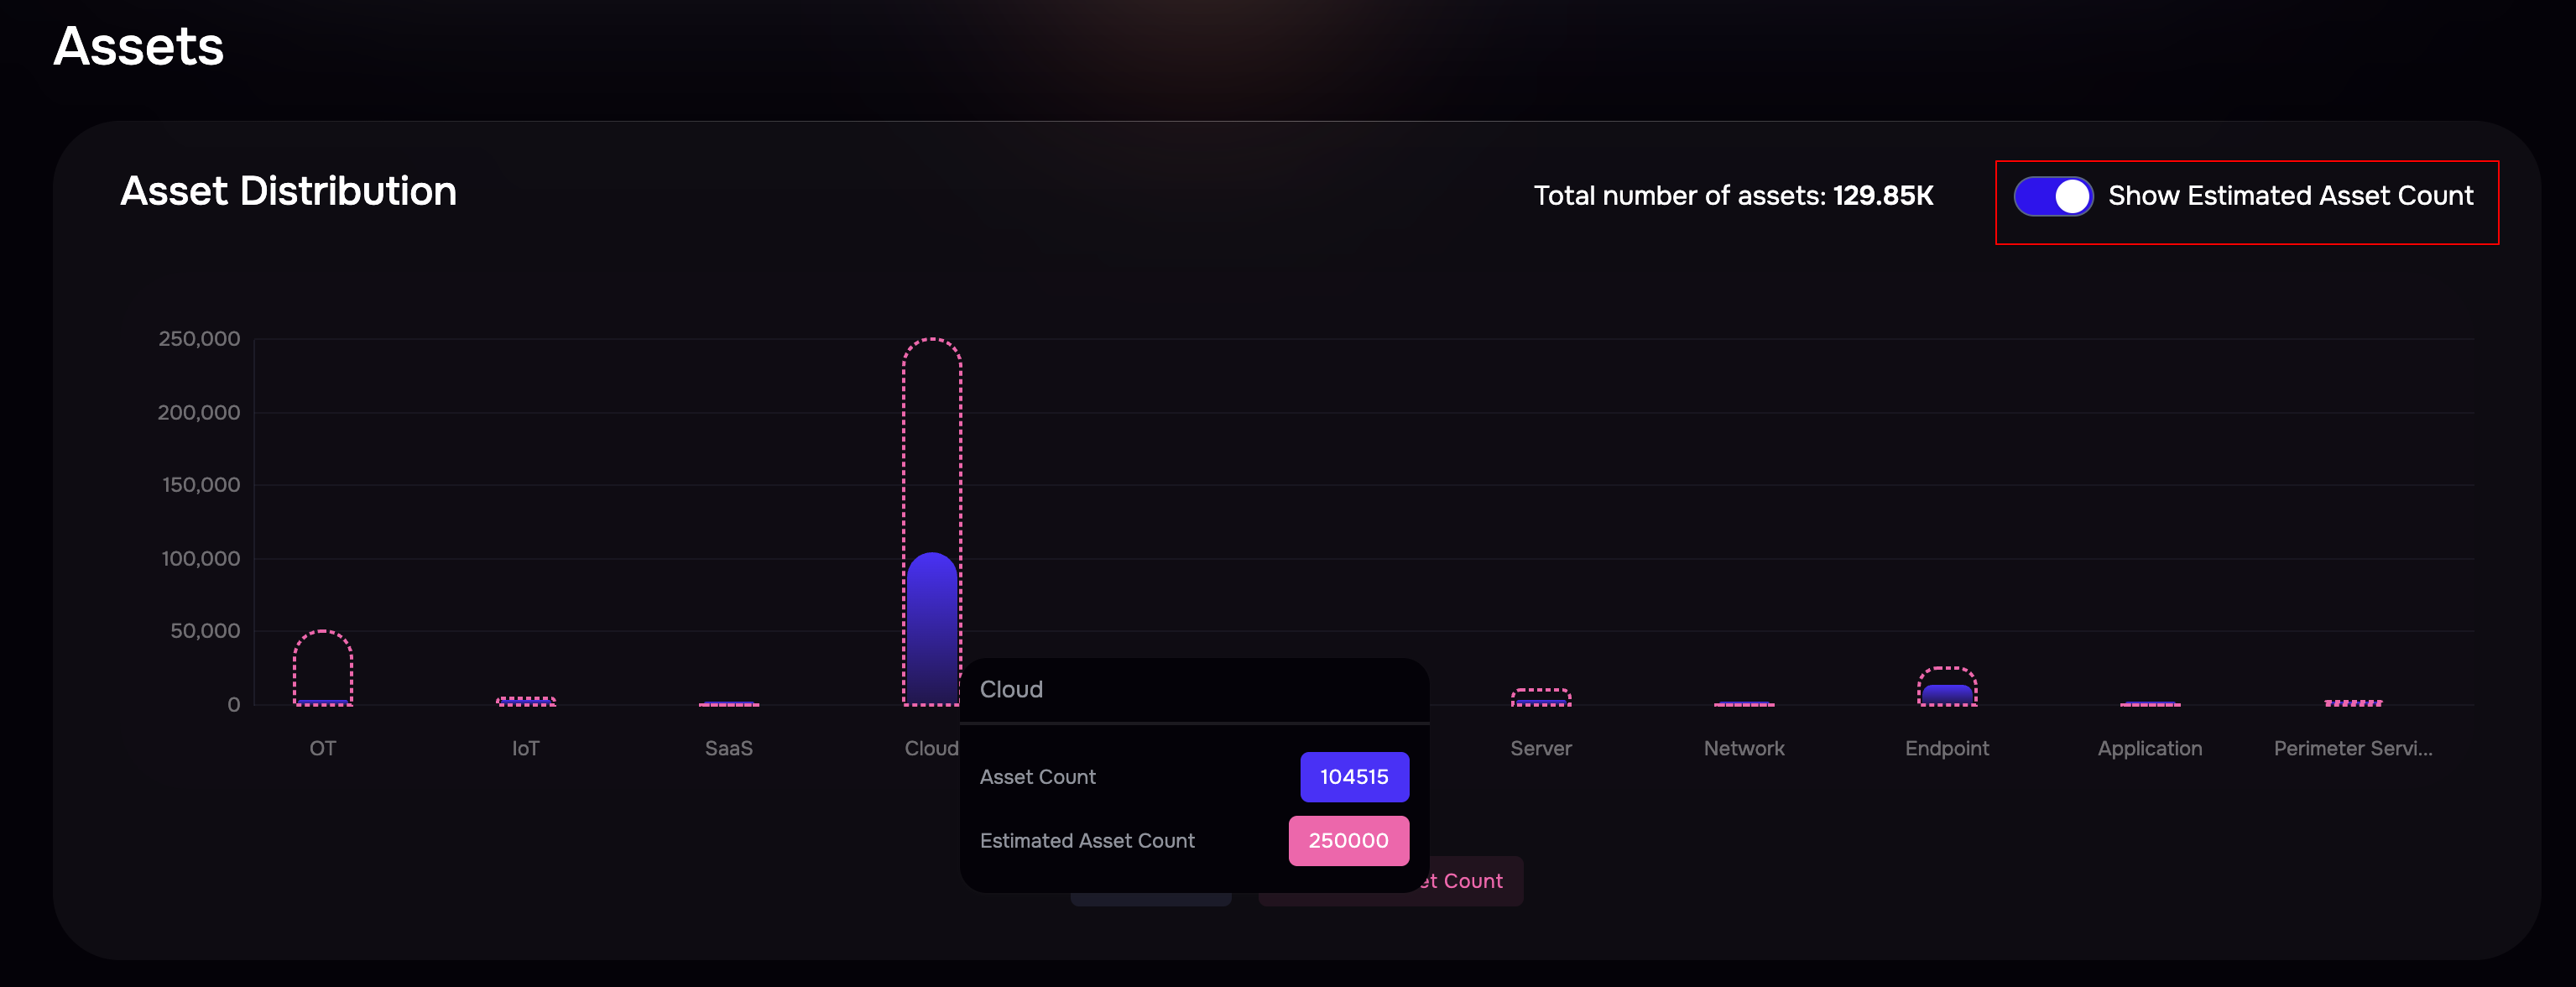Click the Endpoint axis category label
Image resolution: width=2576 pixels, height=987 pixels.
(x=1946, y=748)
